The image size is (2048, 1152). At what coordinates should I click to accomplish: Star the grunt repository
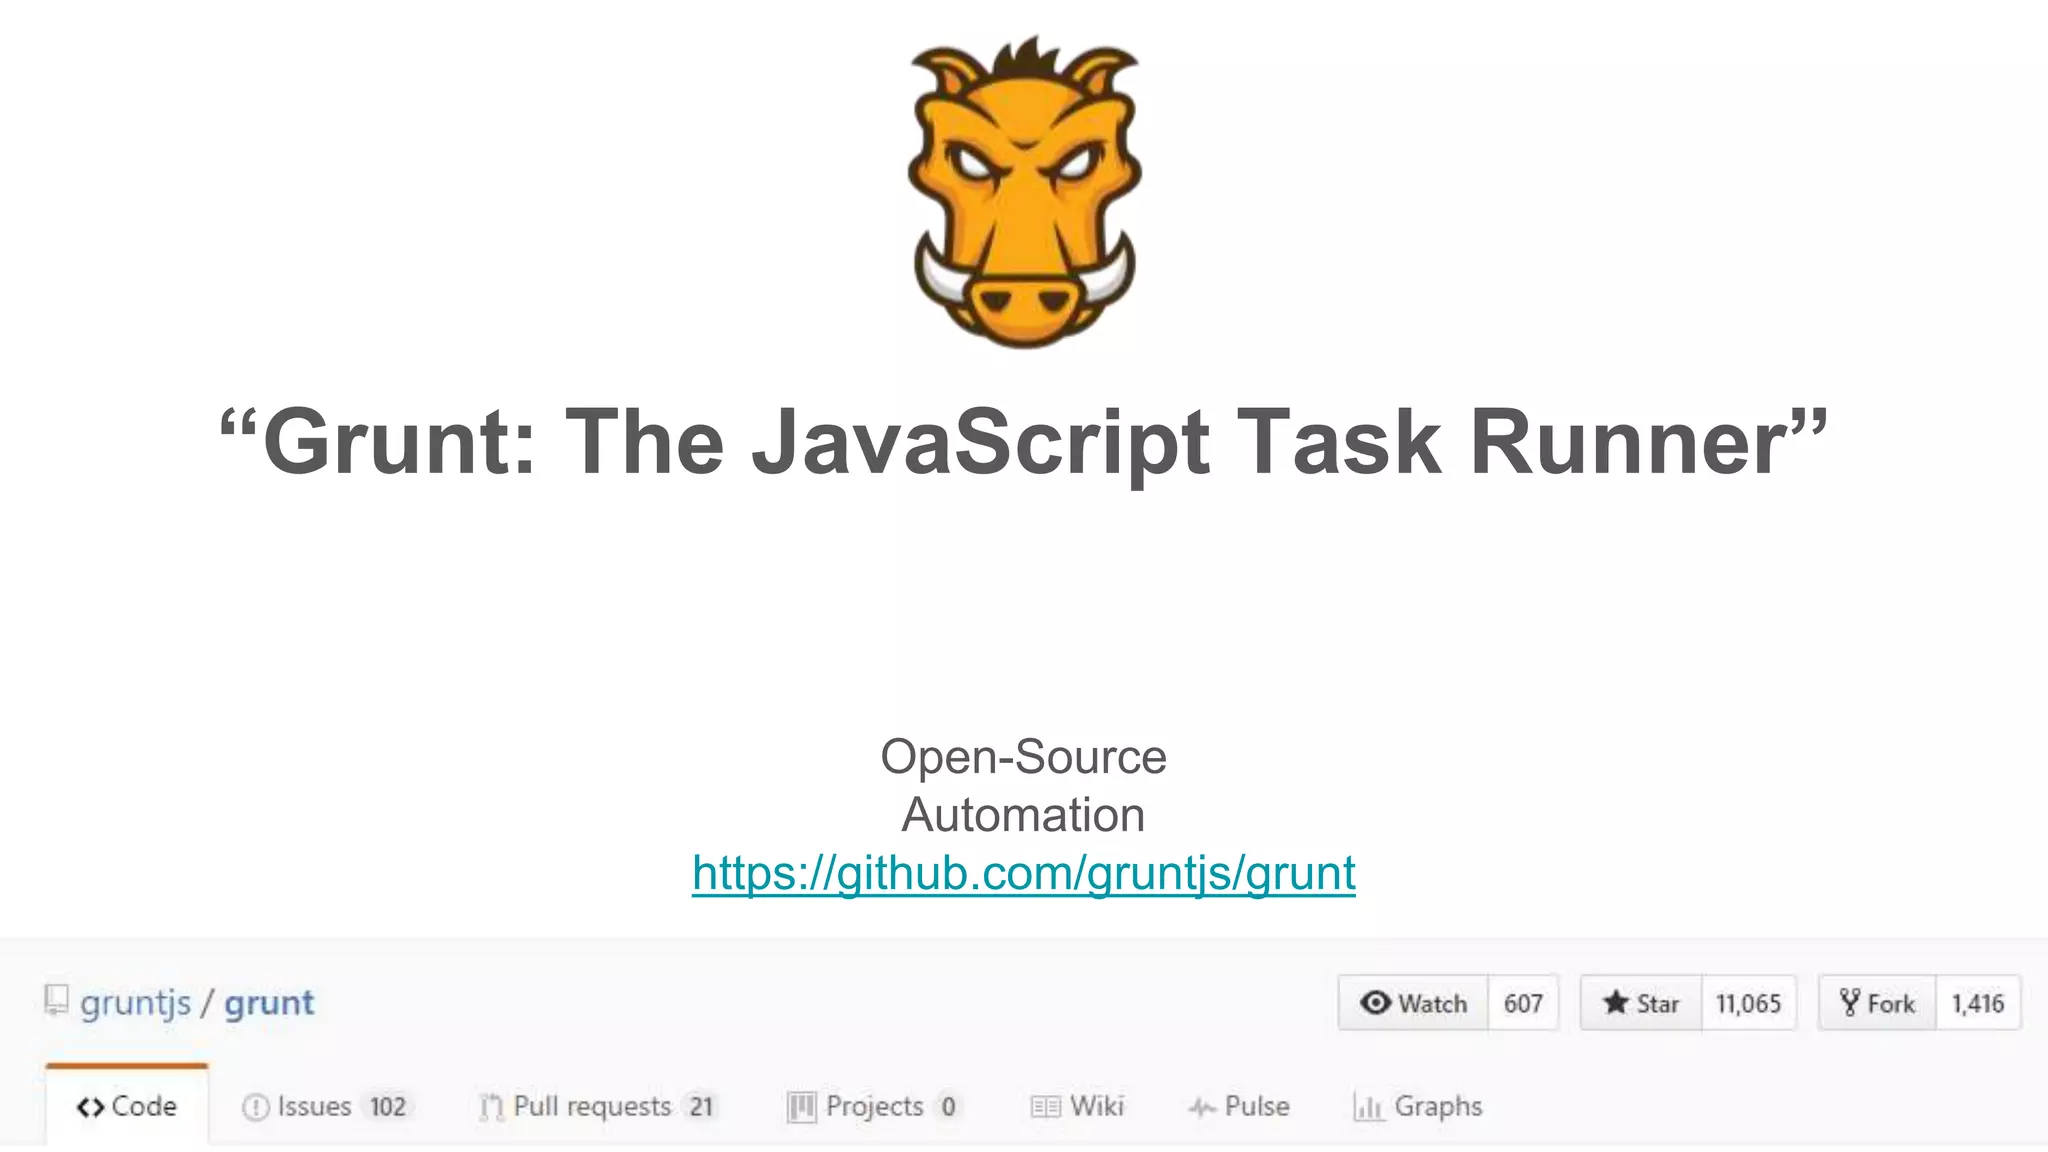point(1641,1002)
